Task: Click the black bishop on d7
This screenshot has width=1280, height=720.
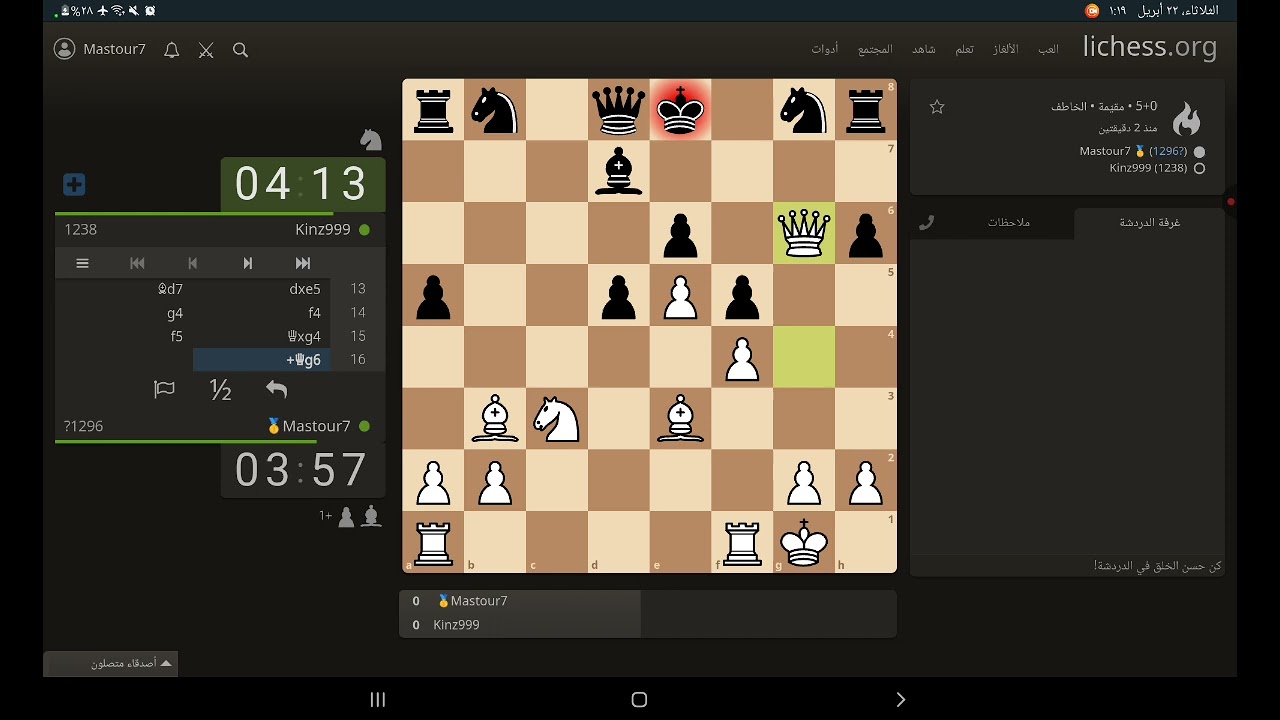Action: [x=618, y=171]
